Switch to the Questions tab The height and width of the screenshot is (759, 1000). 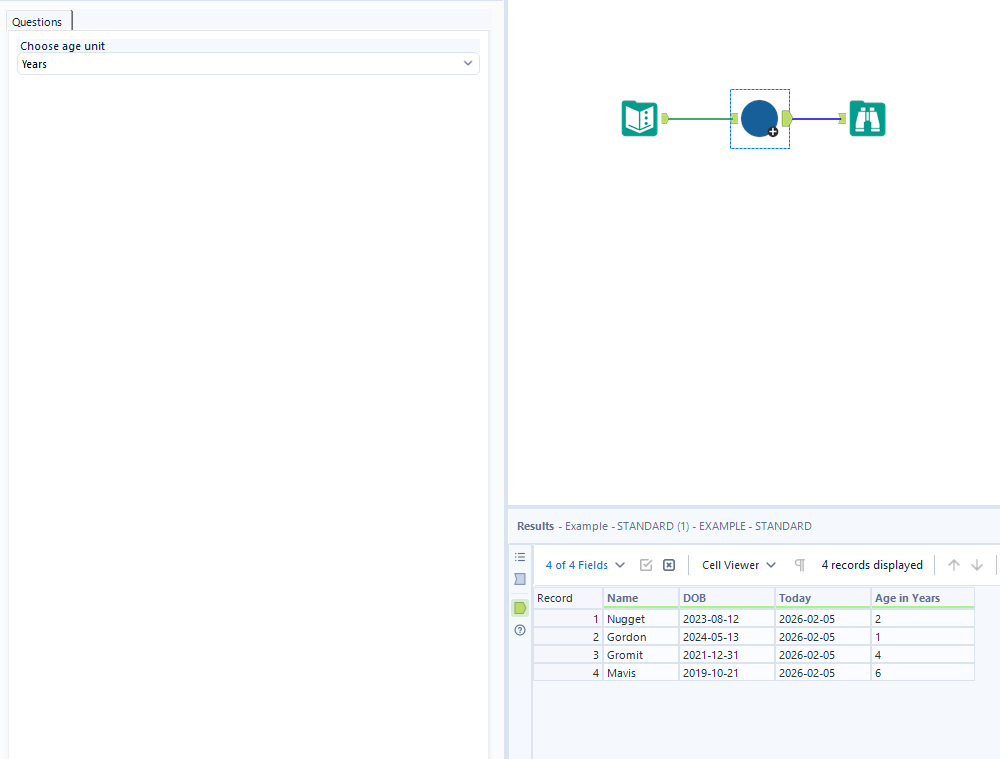click(37, 22)
